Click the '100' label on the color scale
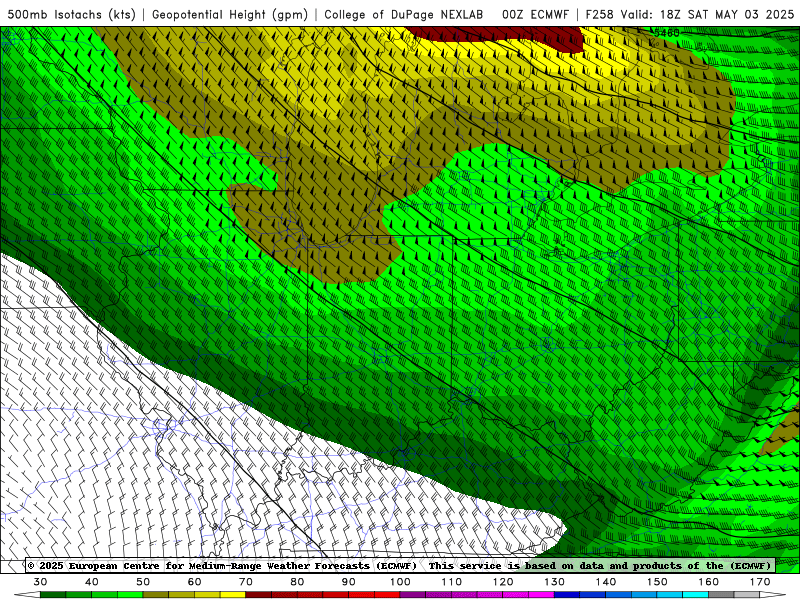The width and height of the screenshot is (800, 600). click(401, 582)
